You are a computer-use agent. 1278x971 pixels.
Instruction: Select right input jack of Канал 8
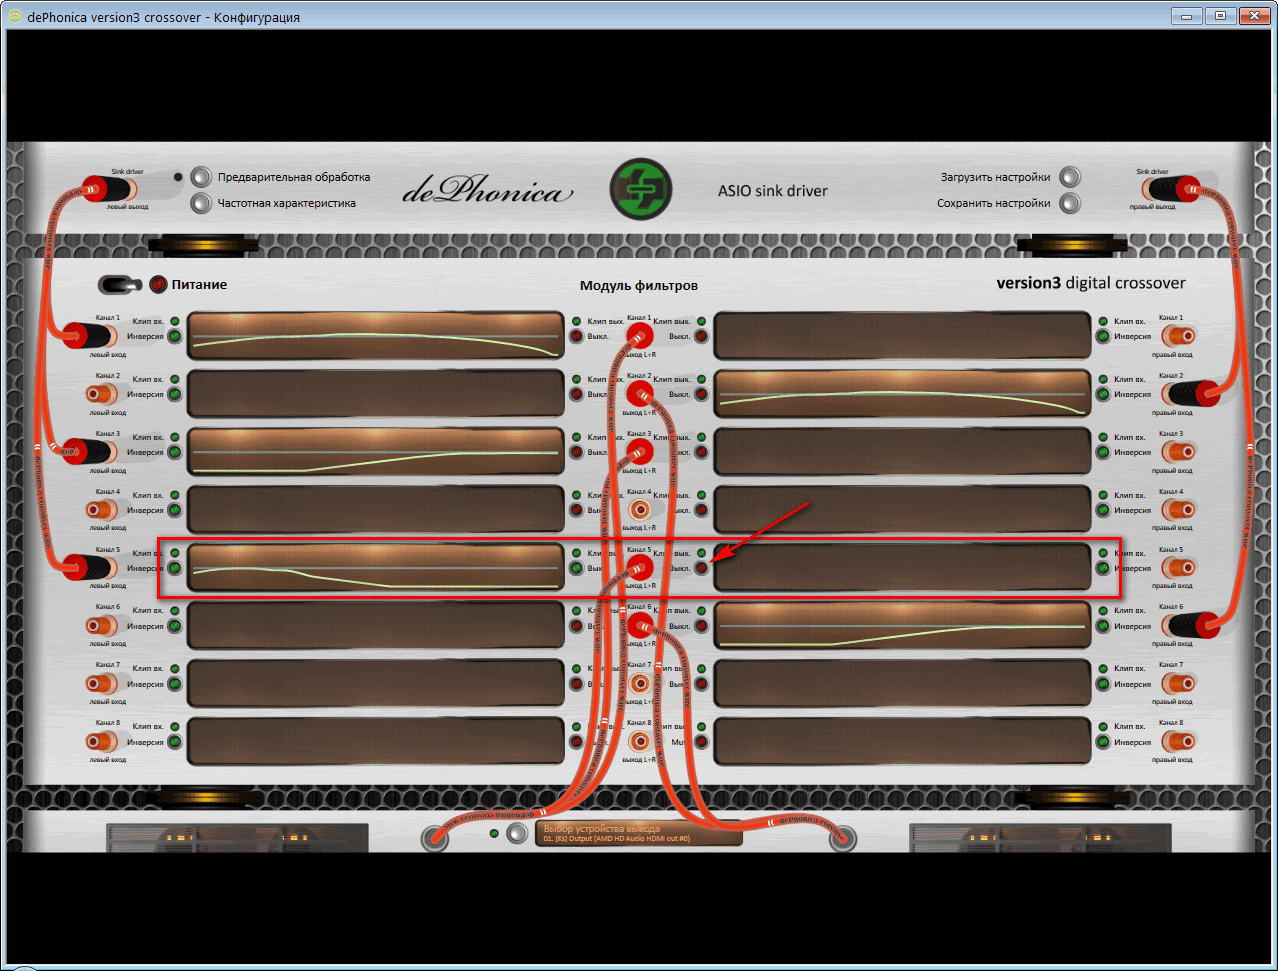1178,742
